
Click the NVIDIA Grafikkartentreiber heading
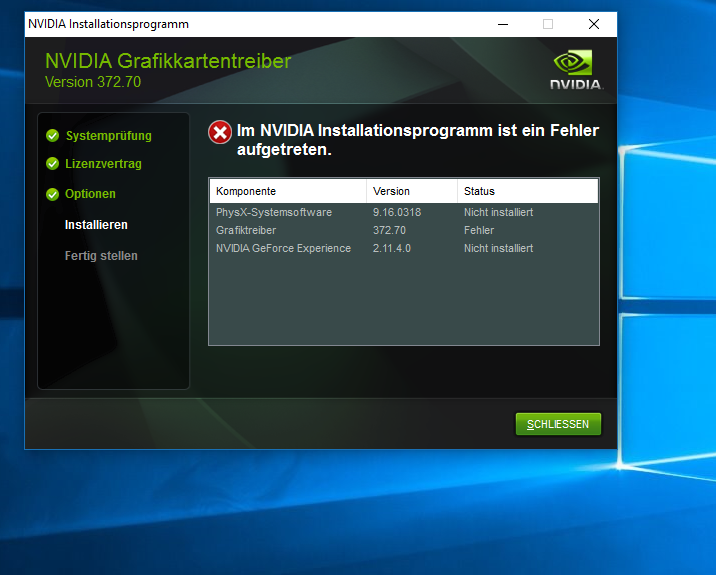point(168,61)
